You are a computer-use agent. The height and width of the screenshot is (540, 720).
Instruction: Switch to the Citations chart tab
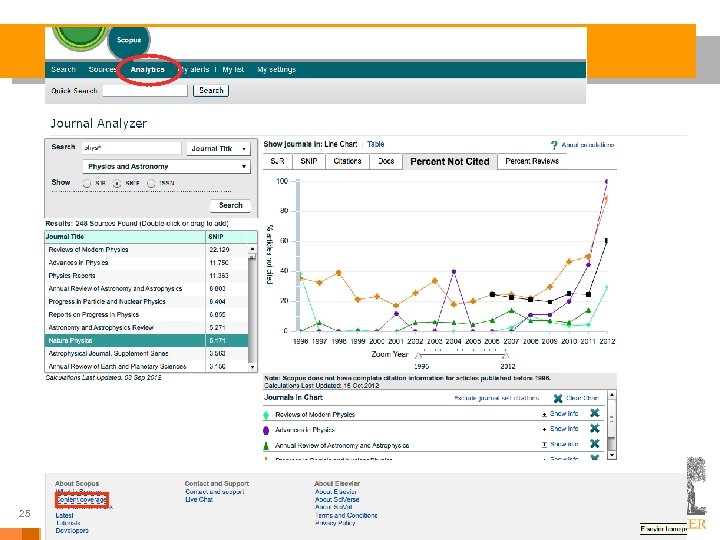point(348,161)
